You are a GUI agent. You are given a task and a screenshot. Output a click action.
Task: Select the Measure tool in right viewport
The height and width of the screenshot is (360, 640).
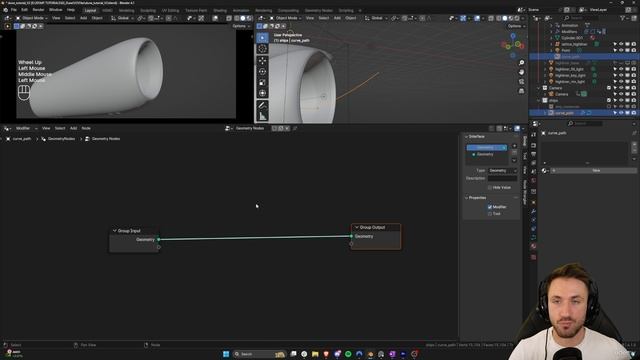(262, 116)
